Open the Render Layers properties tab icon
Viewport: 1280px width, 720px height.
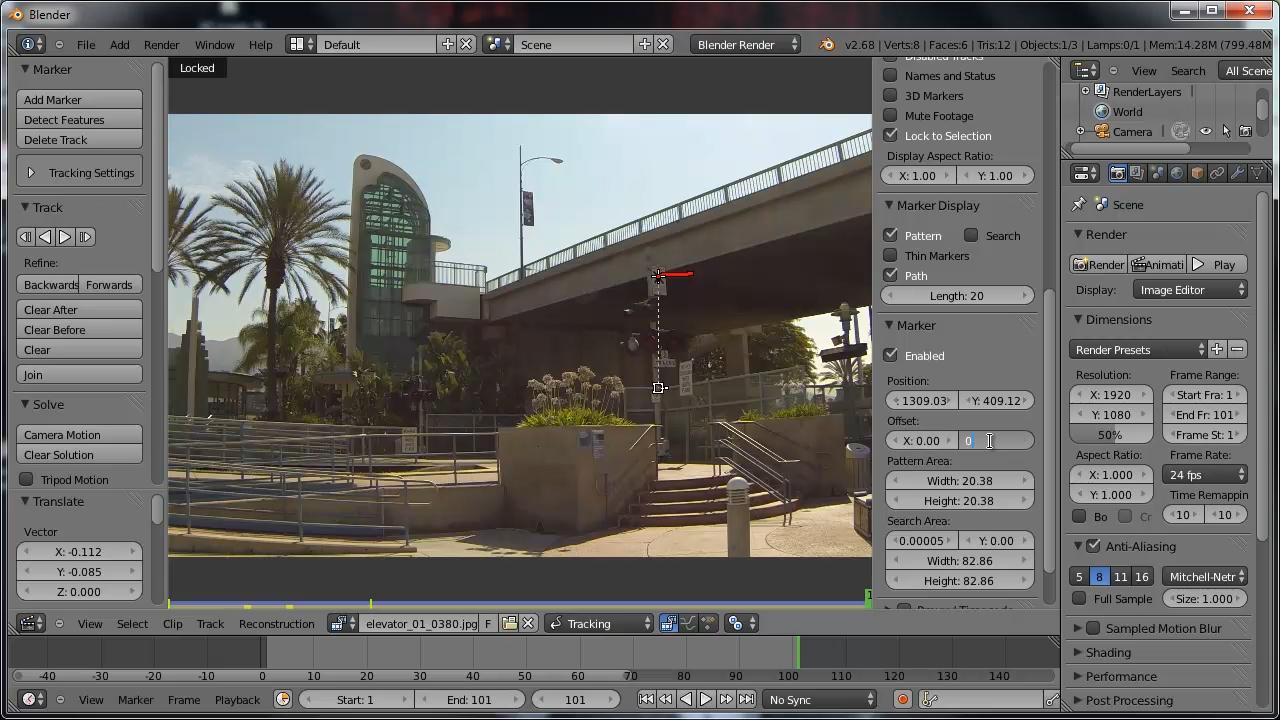(x=1137, y=173)
